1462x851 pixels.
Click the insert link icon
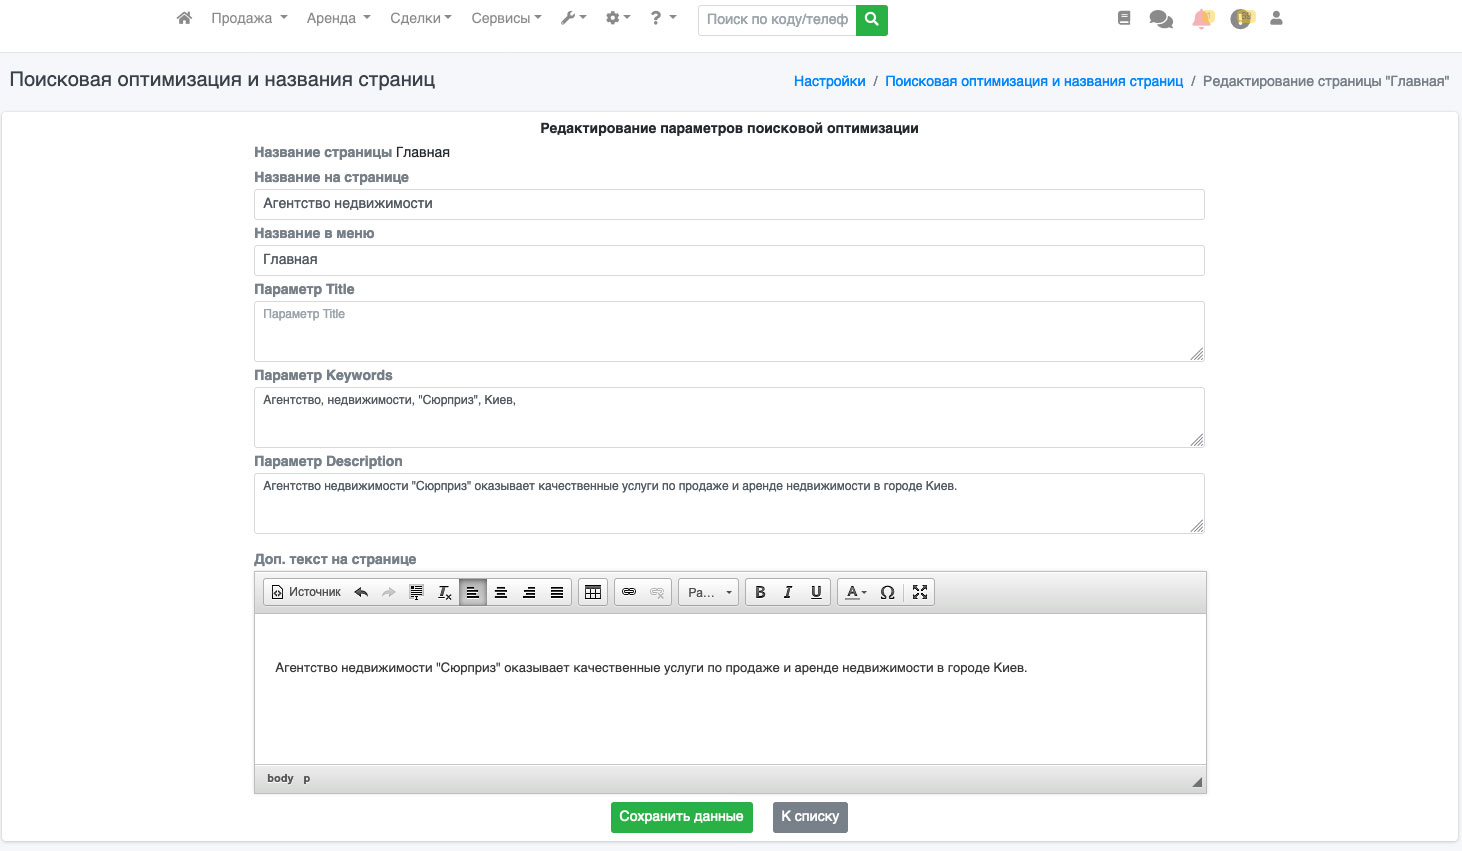click(x=629, y=592)
